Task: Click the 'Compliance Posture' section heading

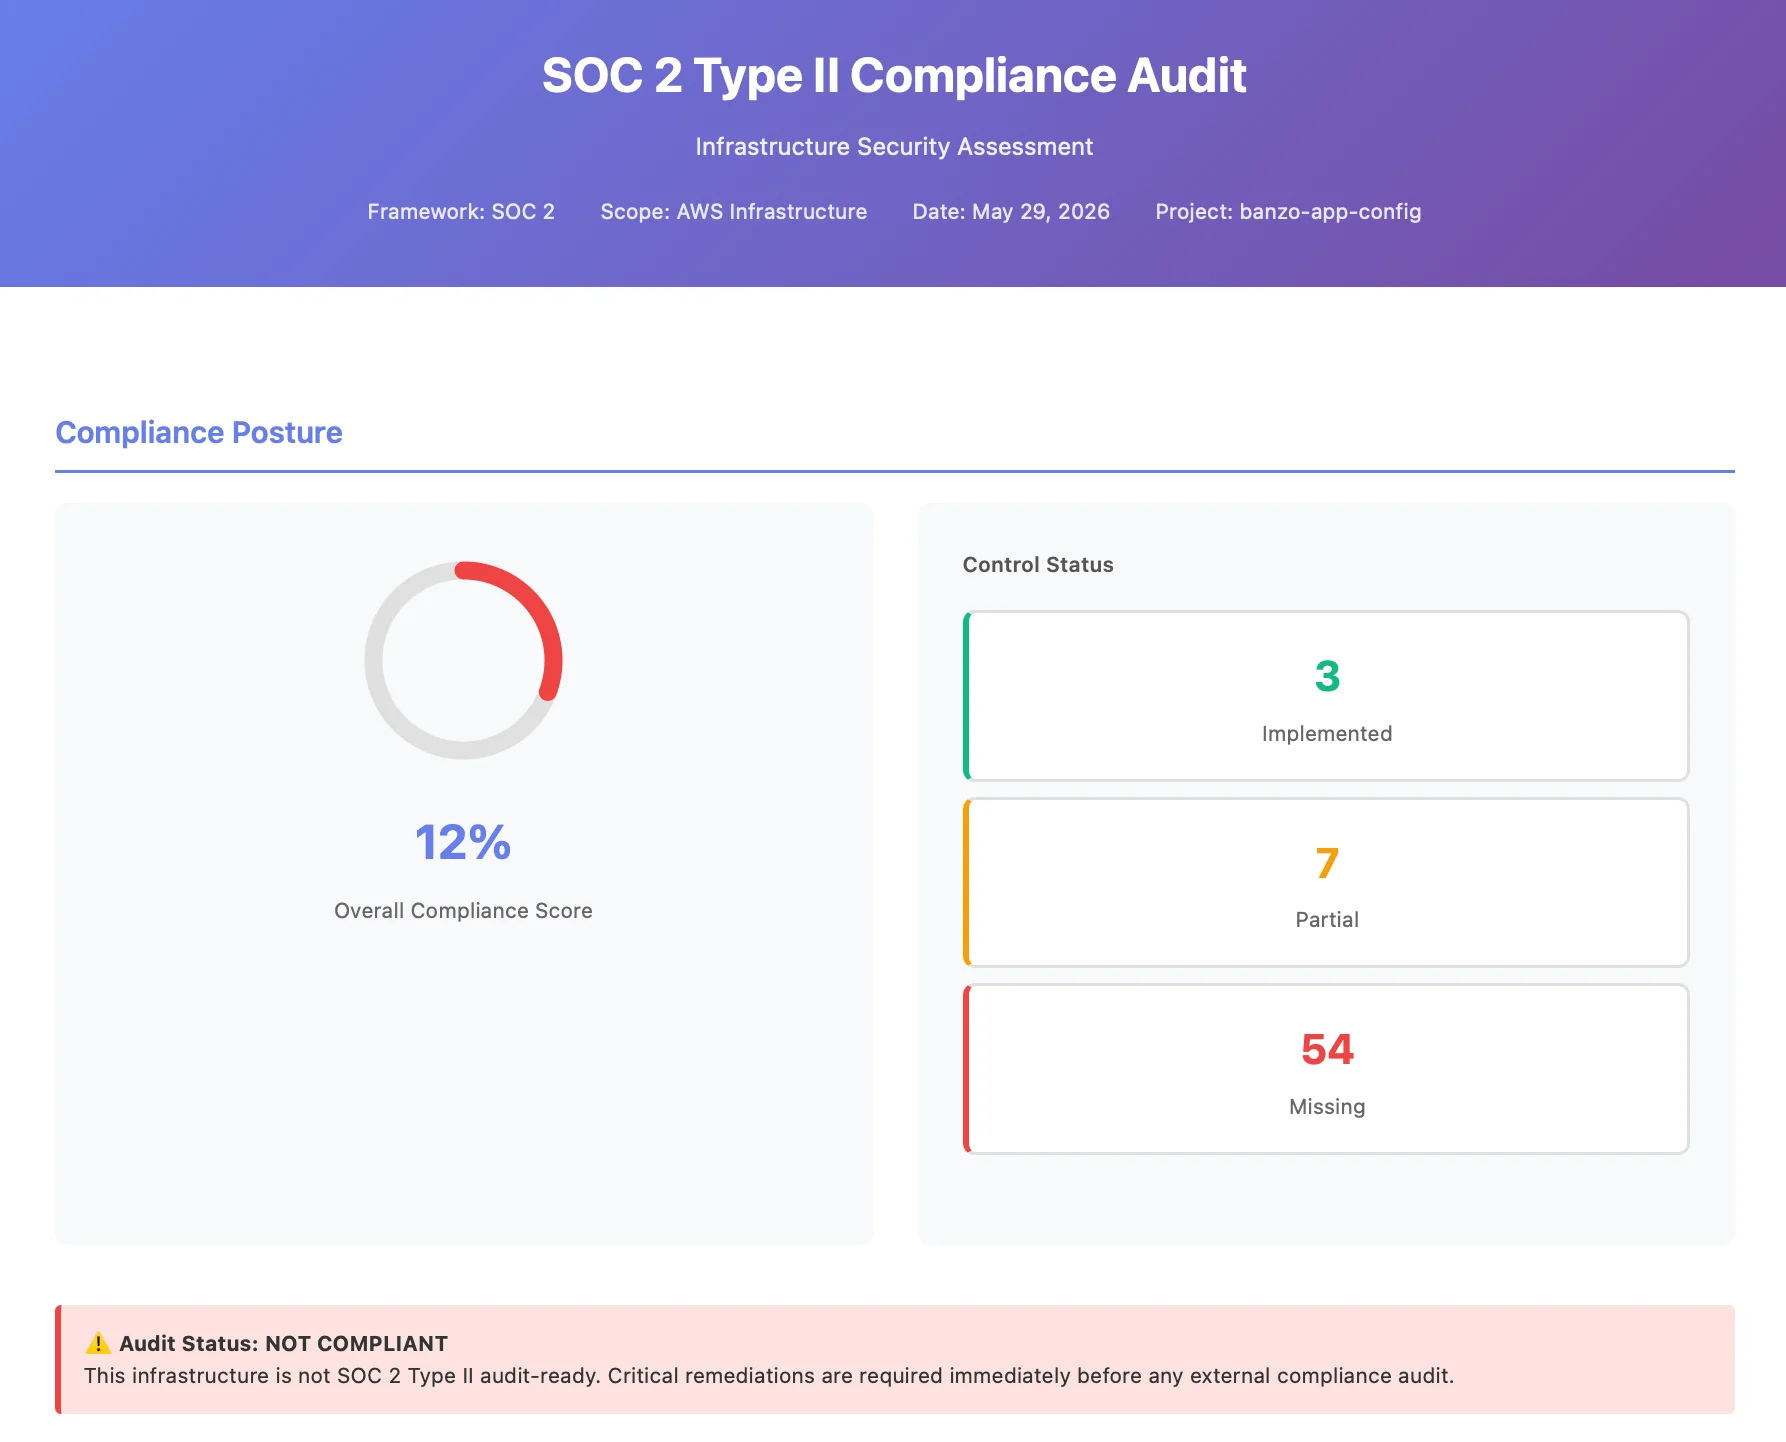Action: (199, 432)
